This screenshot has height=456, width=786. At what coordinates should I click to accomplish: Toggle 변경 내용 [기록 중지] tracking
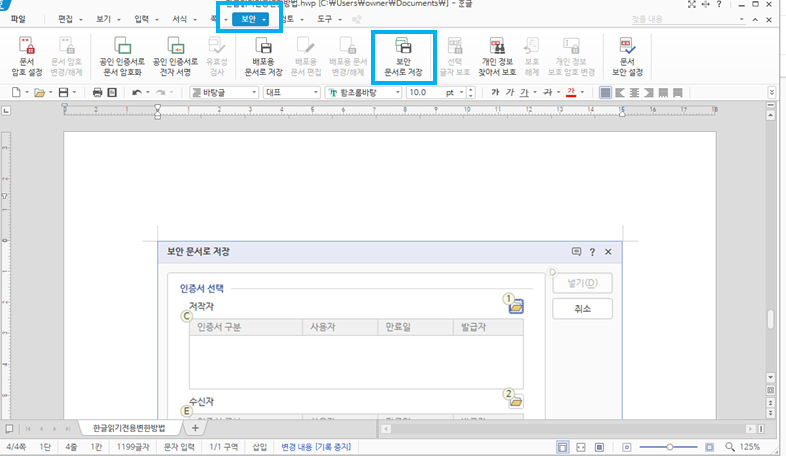tap(316, 446)
